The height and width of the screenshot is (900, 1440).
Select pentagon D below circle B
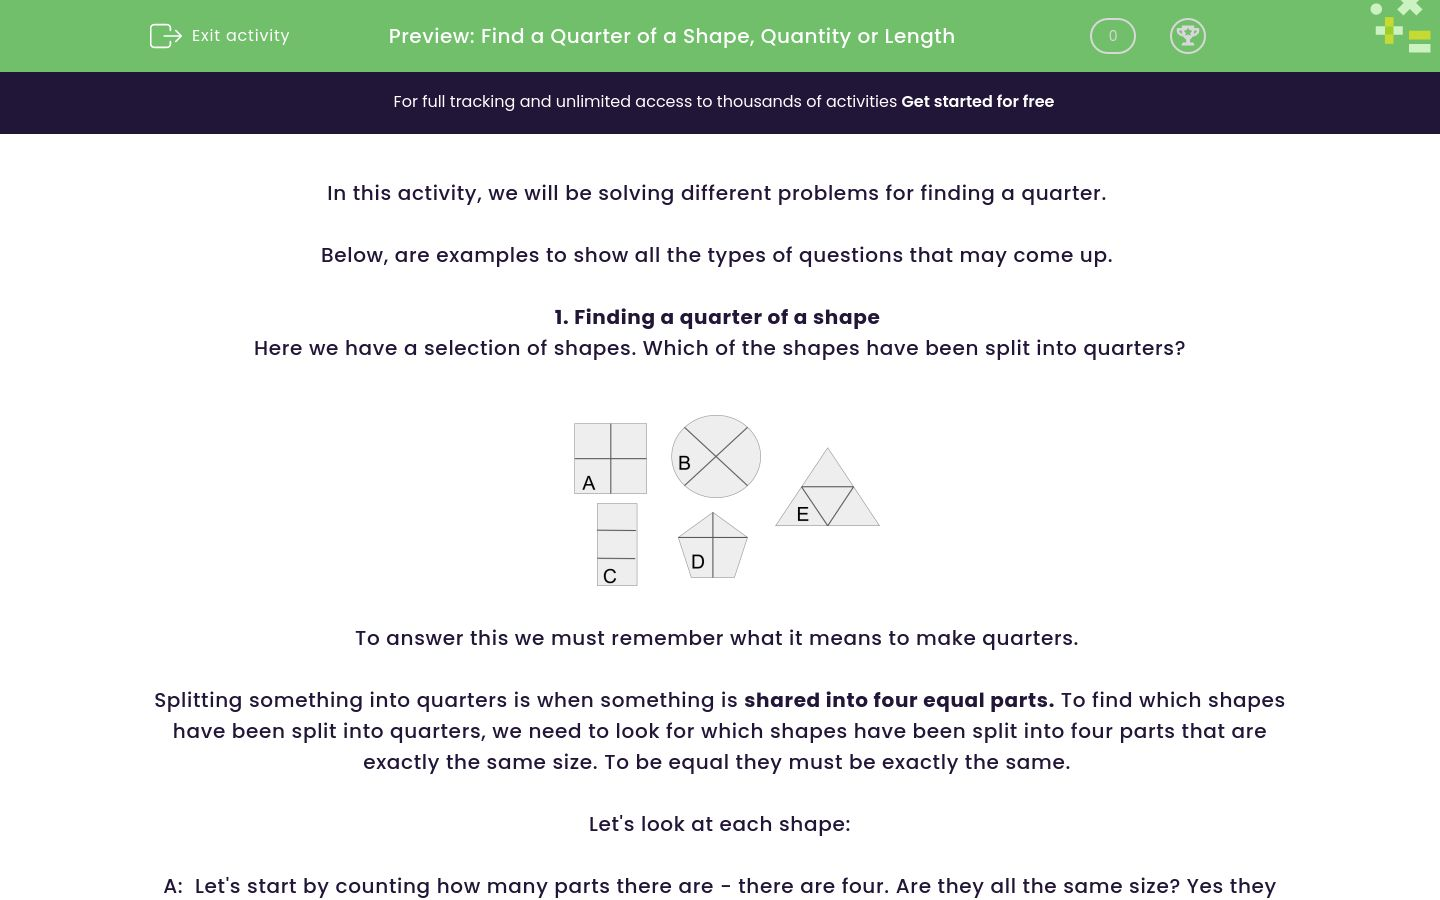[x=712, y=546]
